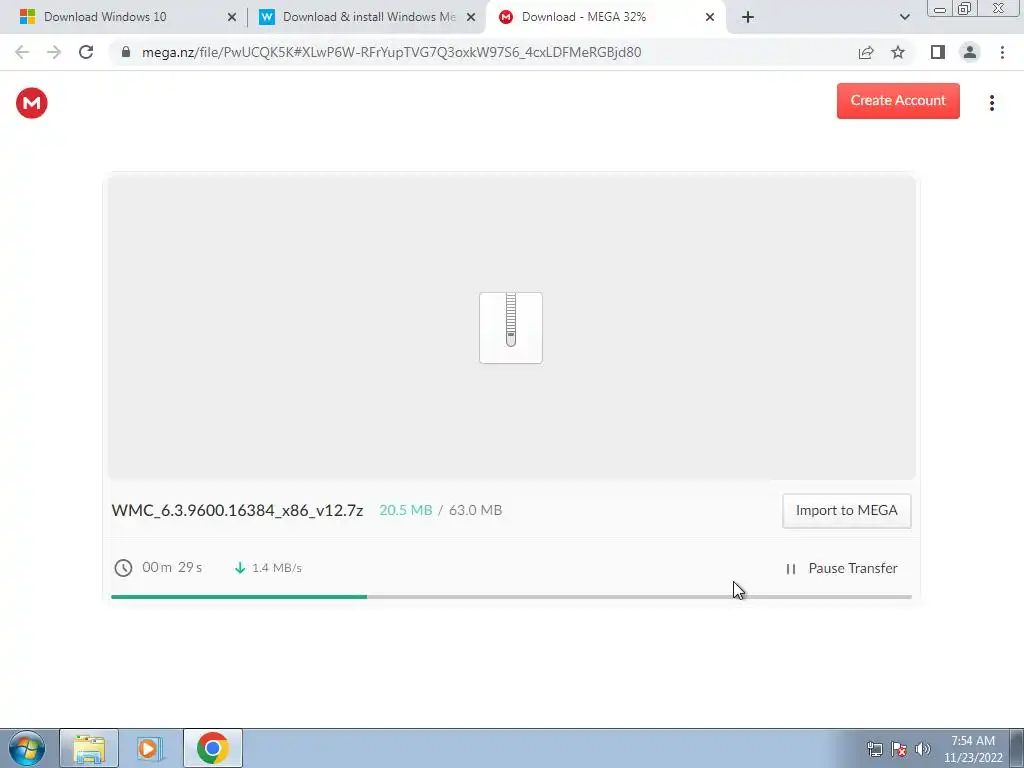Image resolution: width=1024 pixels, height=768 pixels.
Task: Launch Windows Media Player from taskbar
Action: pos(150,748)
